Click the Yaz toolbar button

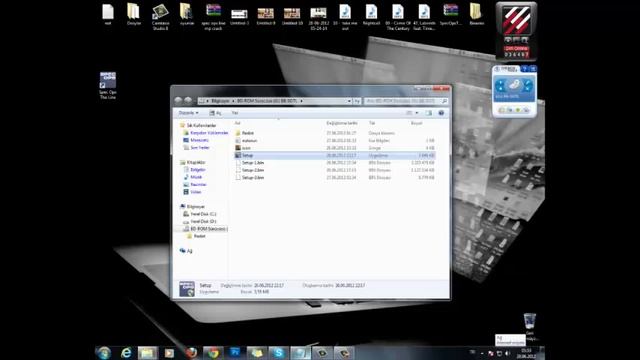tap(235, 113)
